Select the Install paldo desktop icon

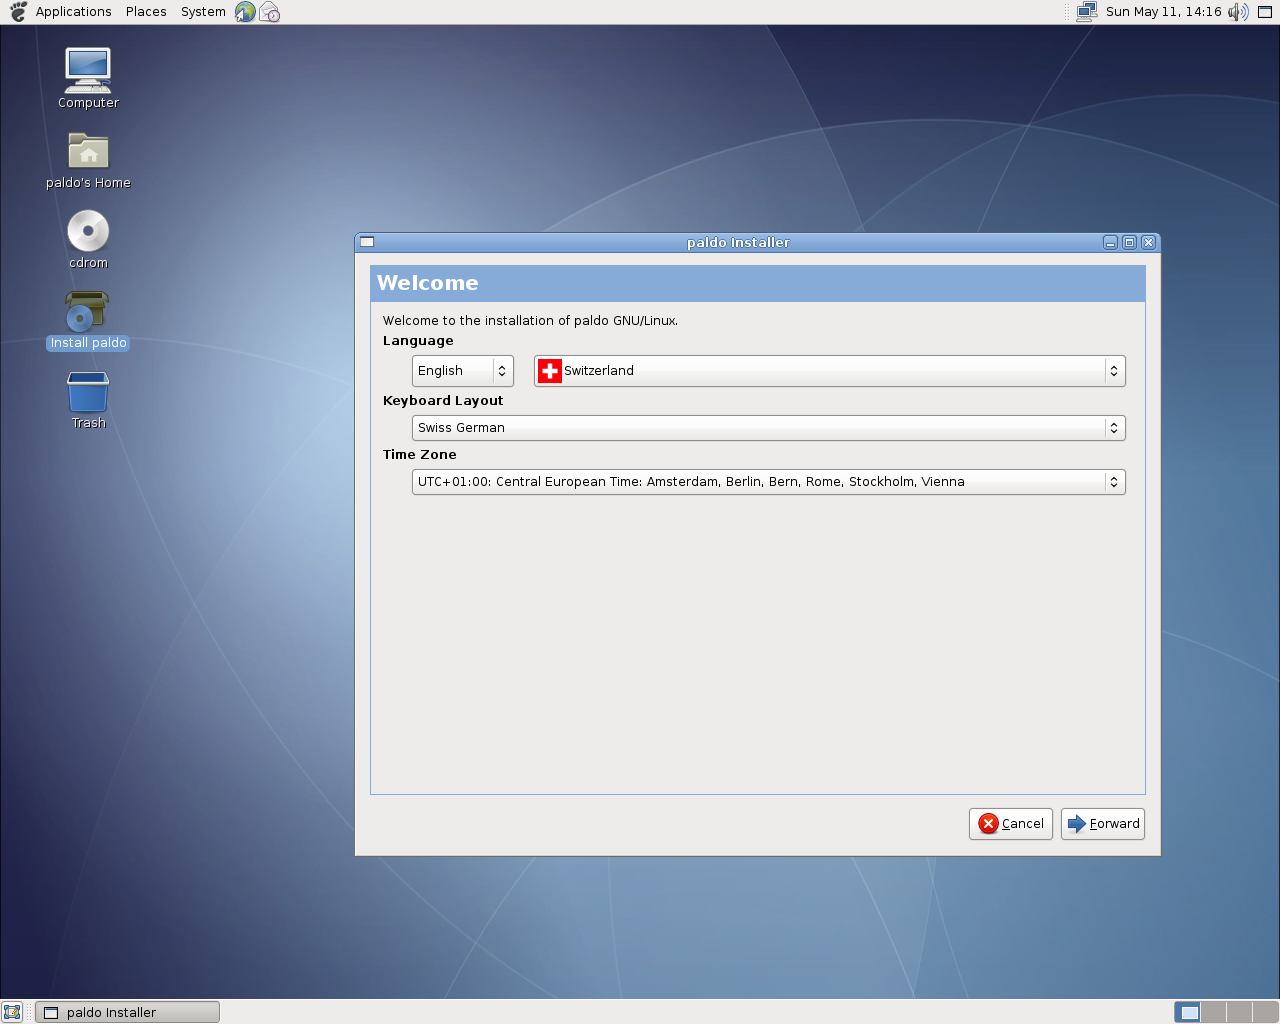88,311
